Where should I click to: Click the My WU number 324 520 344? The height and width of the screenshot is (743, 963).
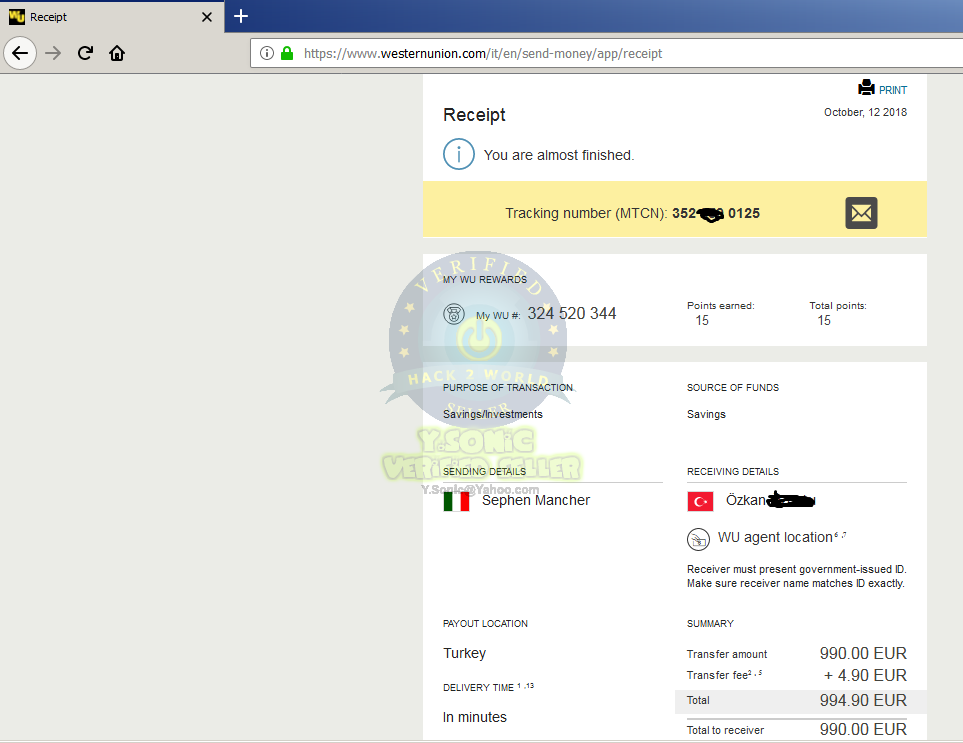pos(572,313)
